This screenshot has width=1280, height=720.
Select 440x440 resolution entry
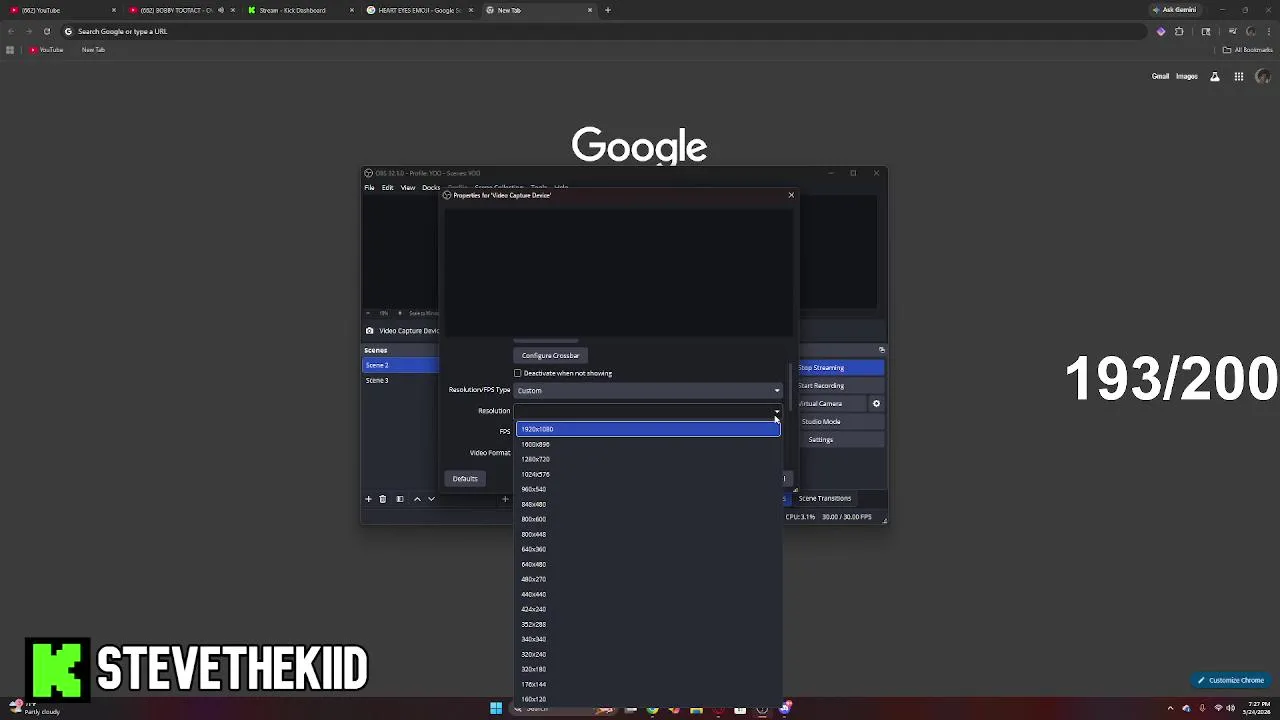pyautogui.click(x=648, y=594)
